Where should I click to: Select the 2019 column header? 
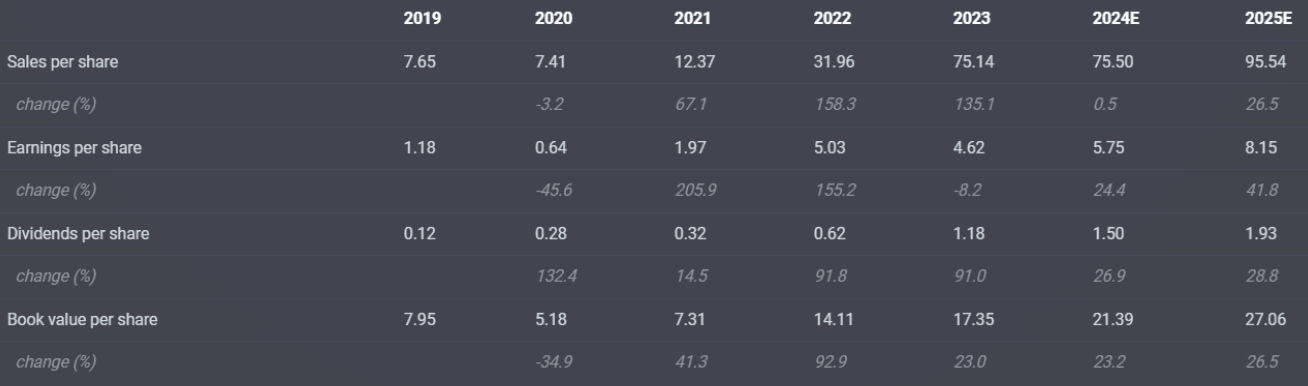point(420,19)
